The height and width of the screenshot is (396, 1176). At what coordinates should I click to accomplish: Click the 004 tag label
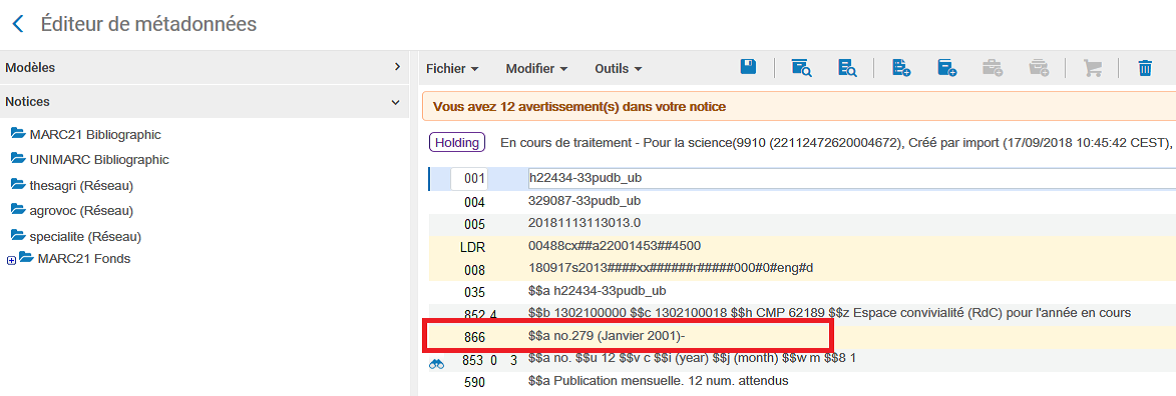[474, 202]
